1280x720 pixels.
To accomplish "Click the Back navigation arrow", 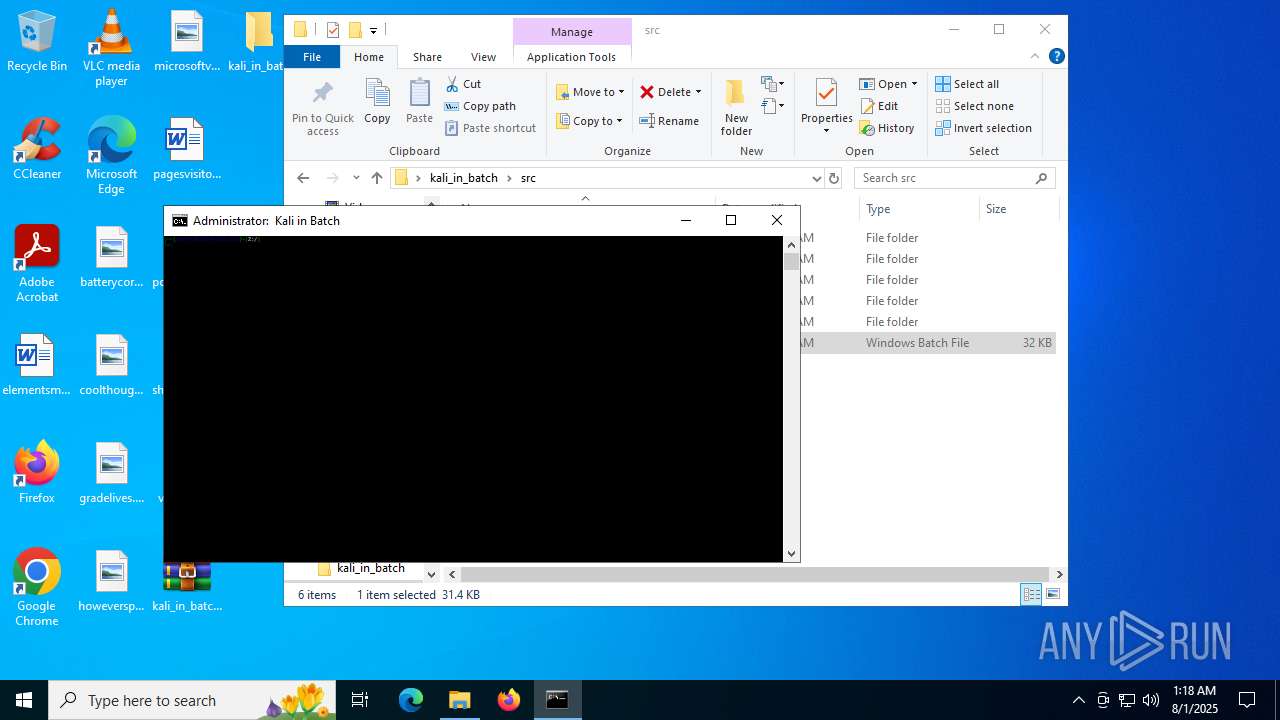I will (303, 178).
